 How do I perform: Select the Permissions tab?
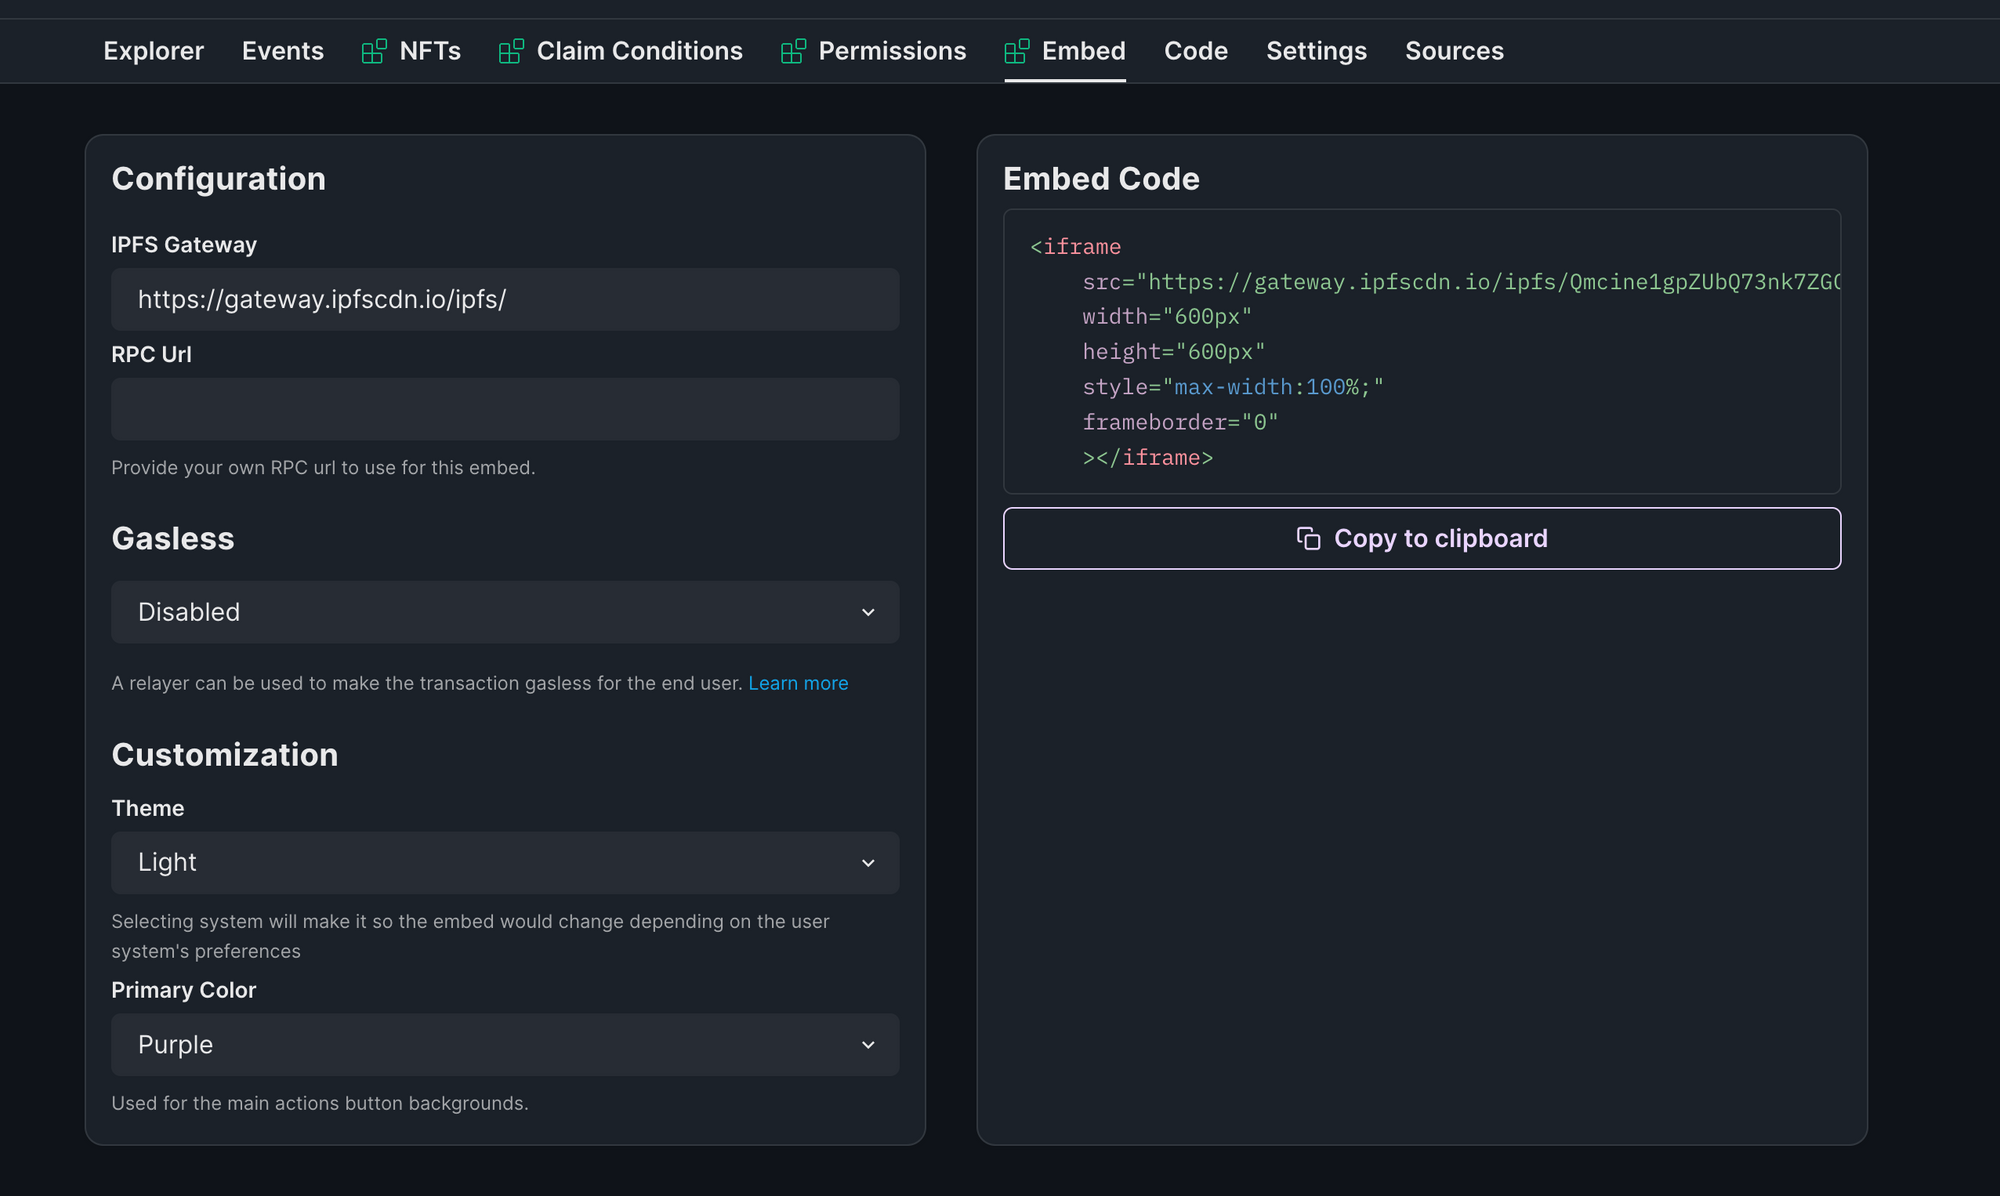pyautogui.click(x=892, y=51)
